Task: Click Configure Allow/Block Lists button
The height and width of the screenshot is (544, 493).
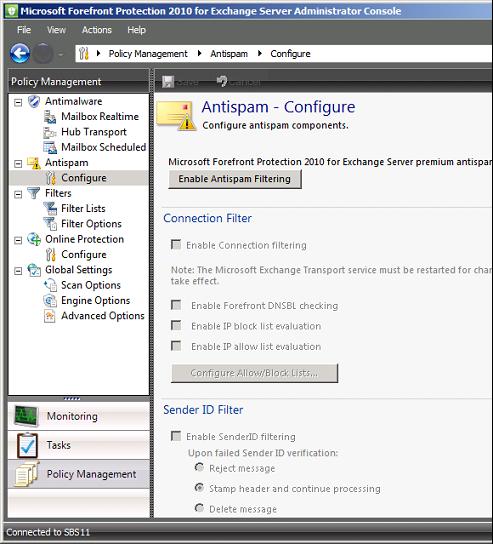Action: [x=254, y=373]
